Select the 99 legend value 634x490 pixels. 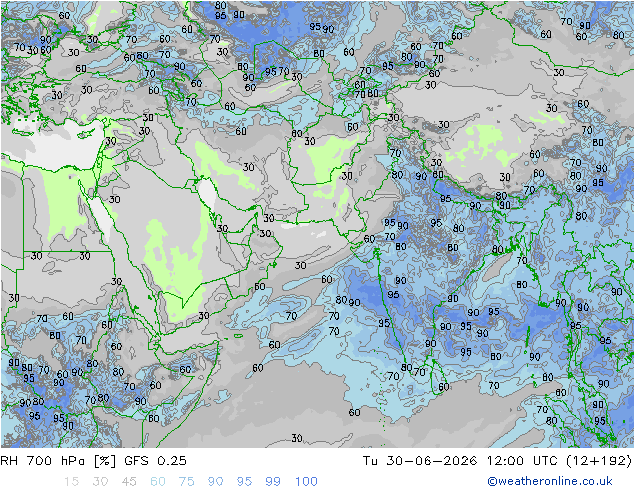click(273, 482)
